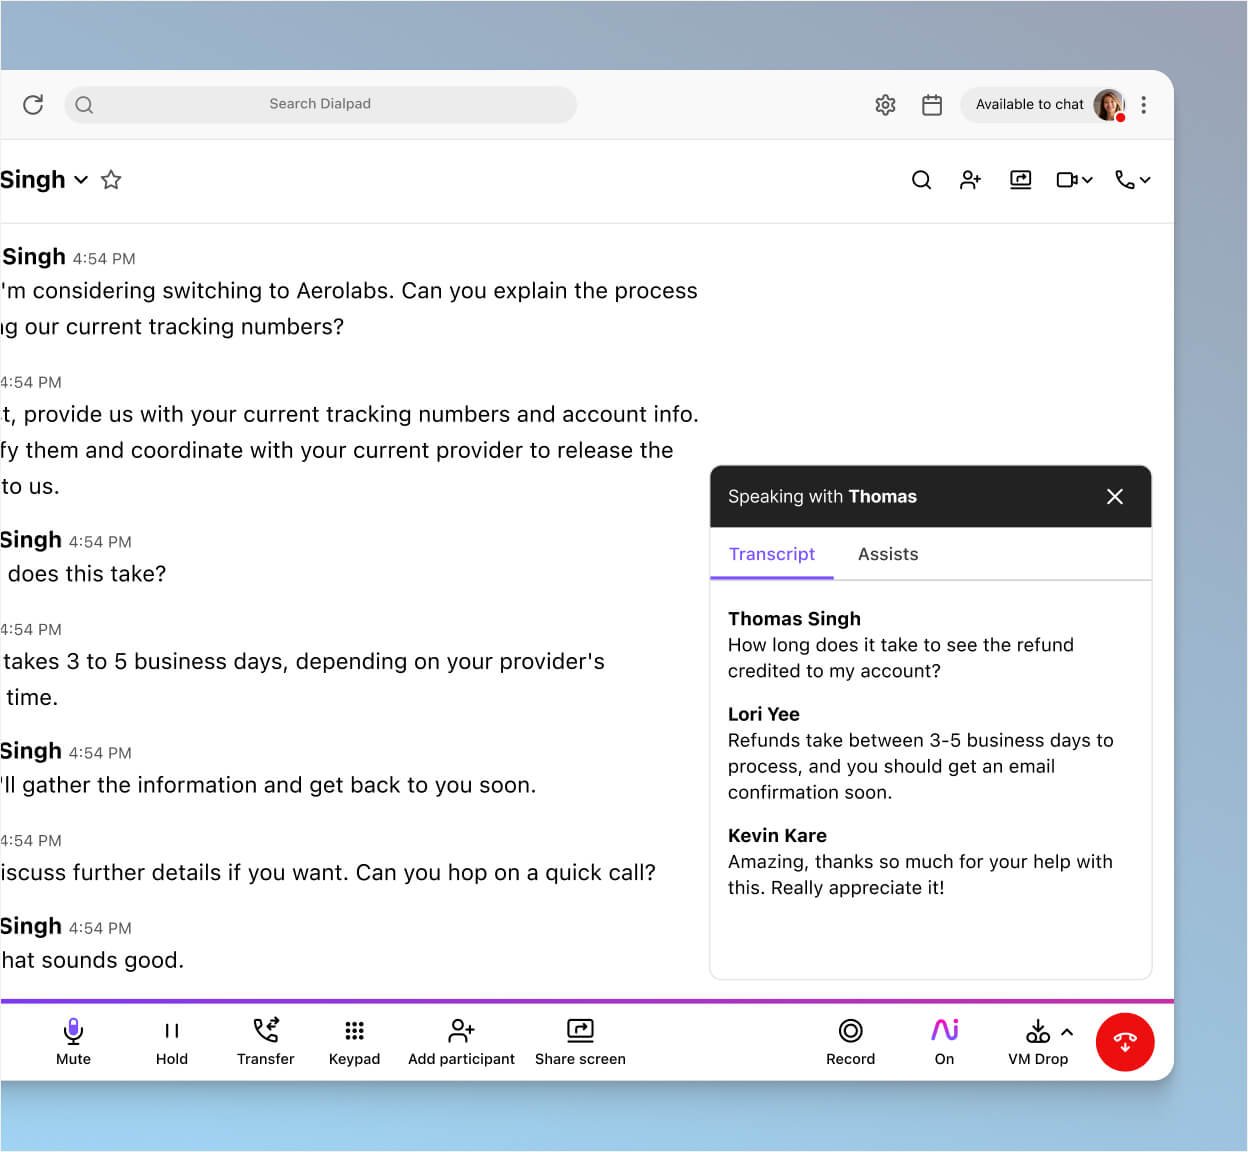
Task: Star the Singh conversation as favorite
Action: [111, 180]
